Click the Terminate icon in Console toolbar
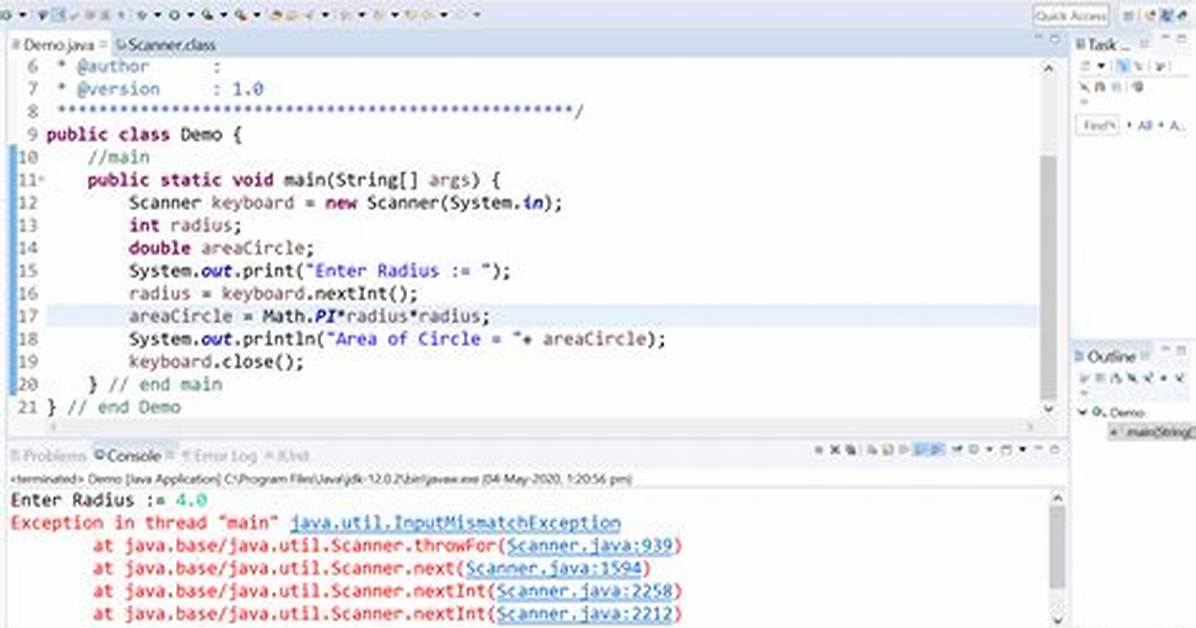 (x=818, y=449)
